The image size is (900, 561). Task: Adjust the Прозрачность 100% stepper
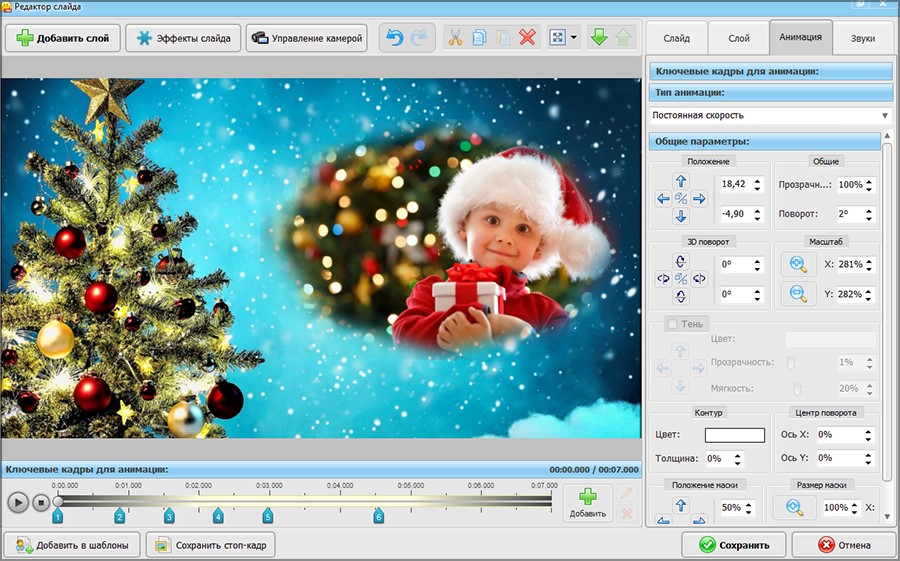tap(869, 185)
